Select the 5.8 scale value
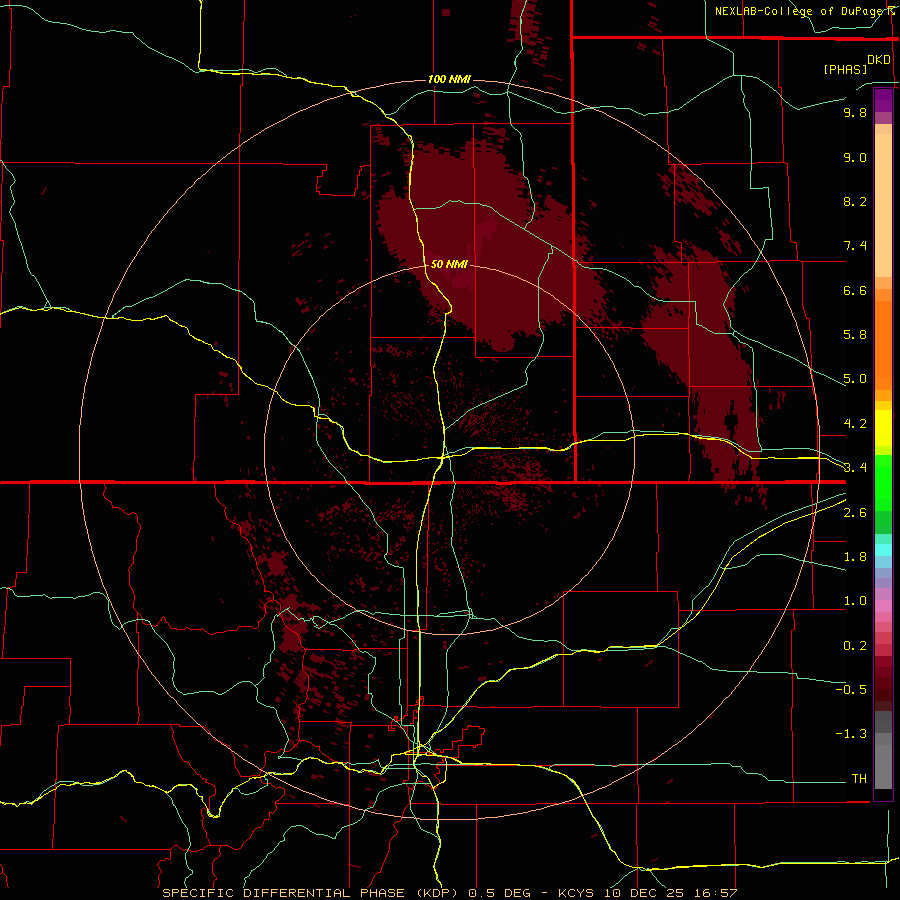 855,335
